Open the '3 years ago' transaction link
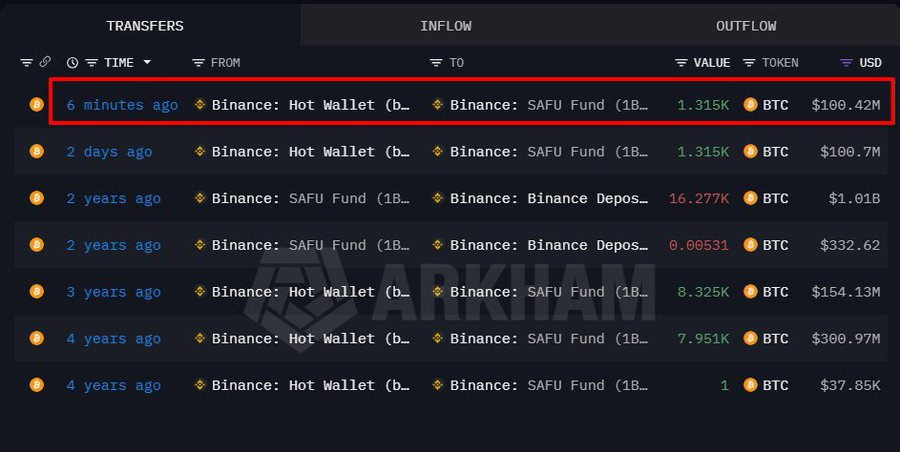The width and height of the screenshot is (900, 452). click(x=114, y=292)
